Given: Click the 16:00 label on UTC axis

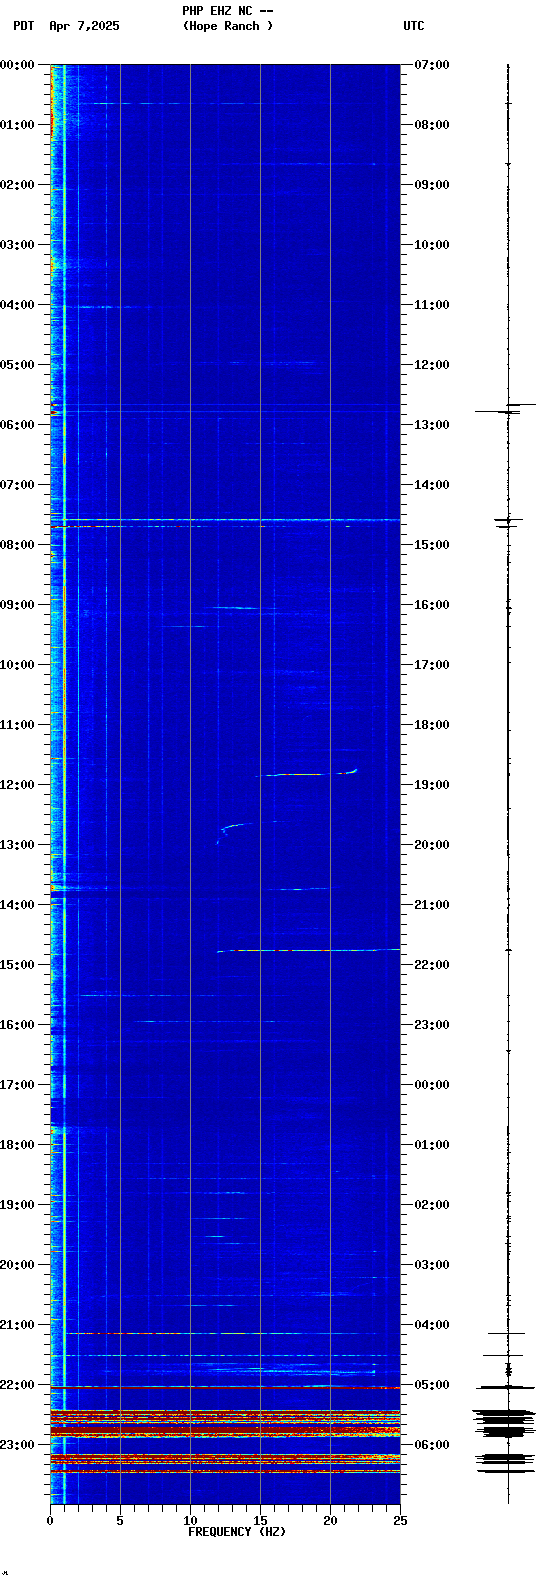Looking at the screenshot, I should 432,605.
